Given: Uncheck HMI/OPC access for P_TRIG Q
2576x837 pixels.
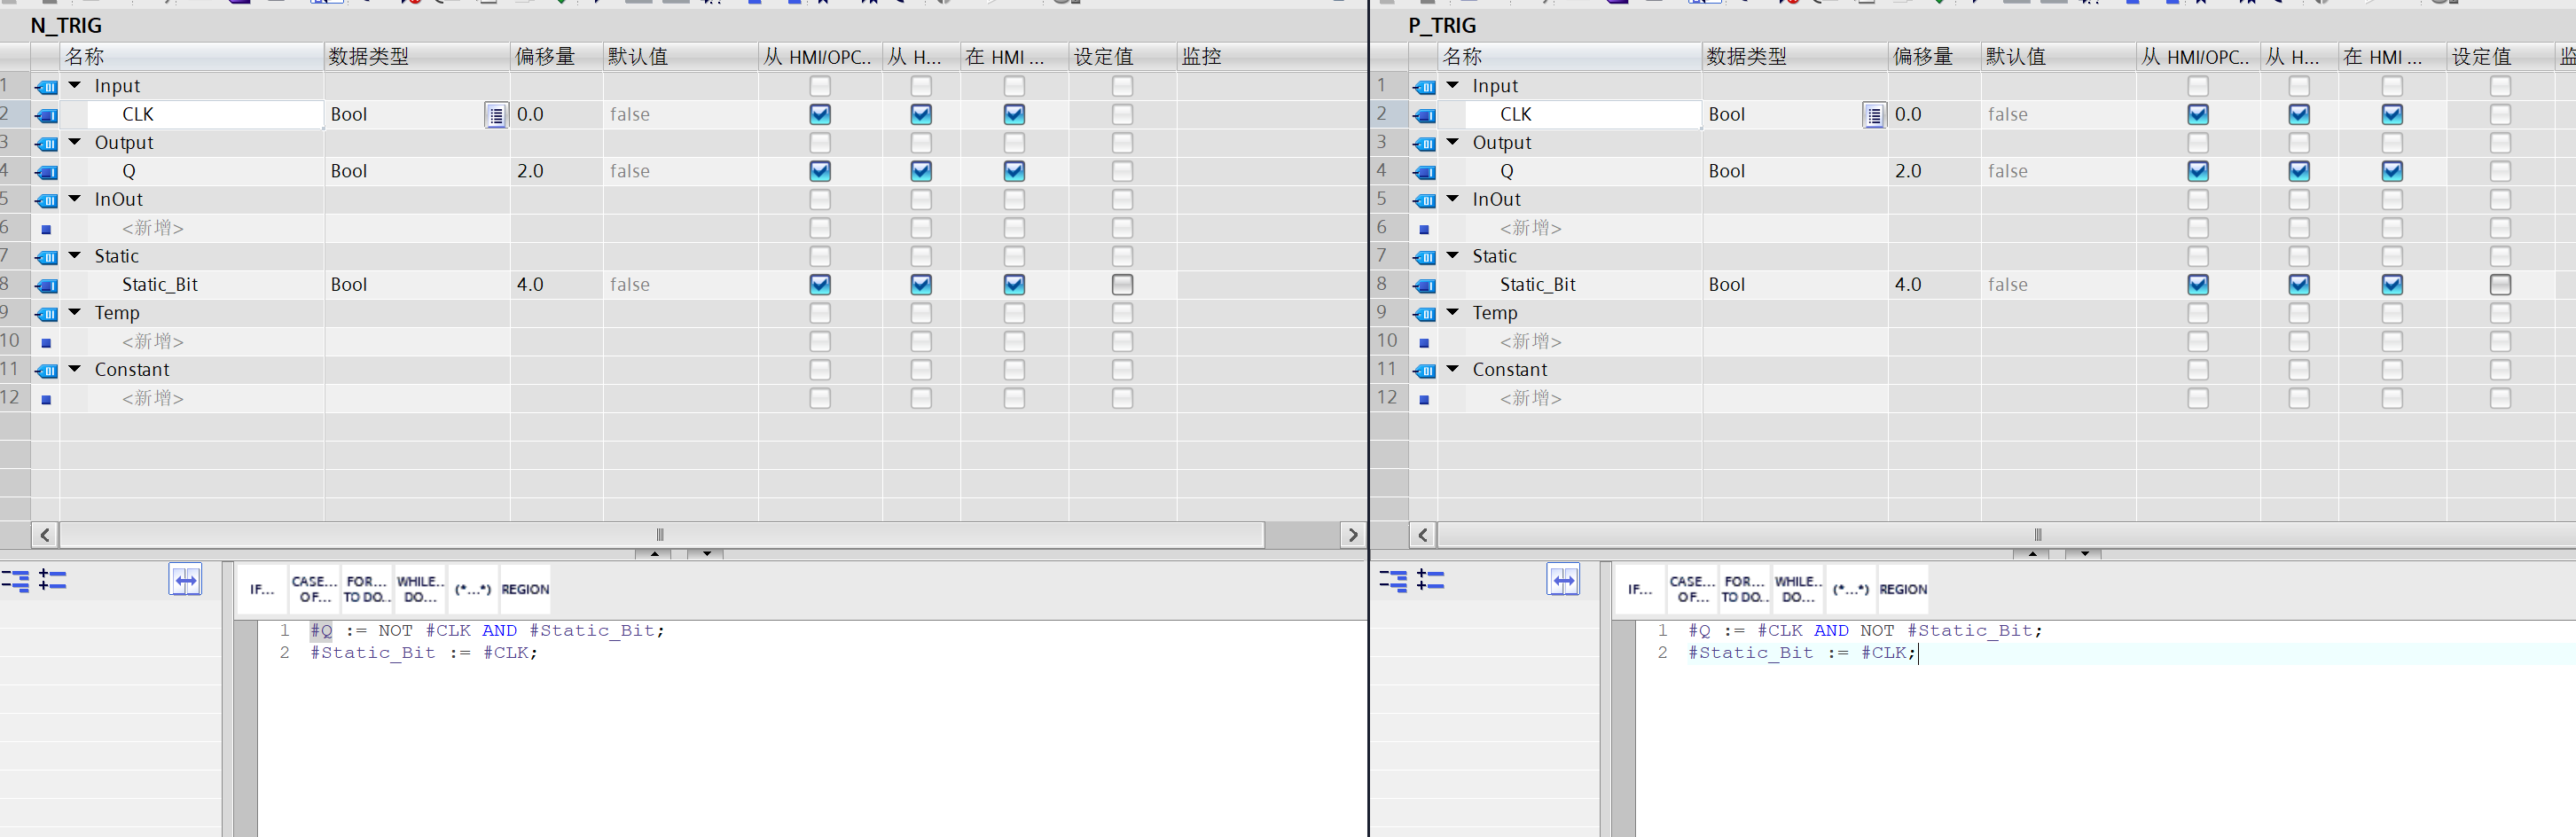Looking at the screenshot, I should [2197, 171].
